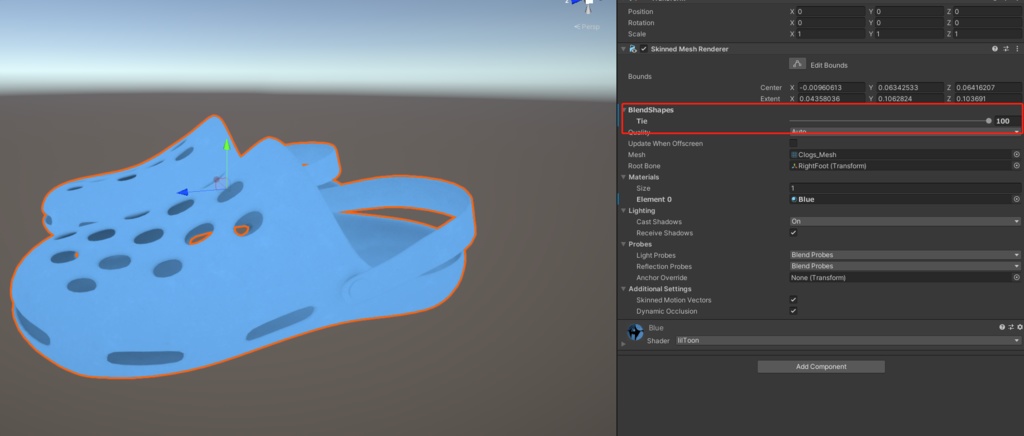Open object picker for Mesh field
The width and height of the screenshot is (1024, 436).
(1016, 155)
